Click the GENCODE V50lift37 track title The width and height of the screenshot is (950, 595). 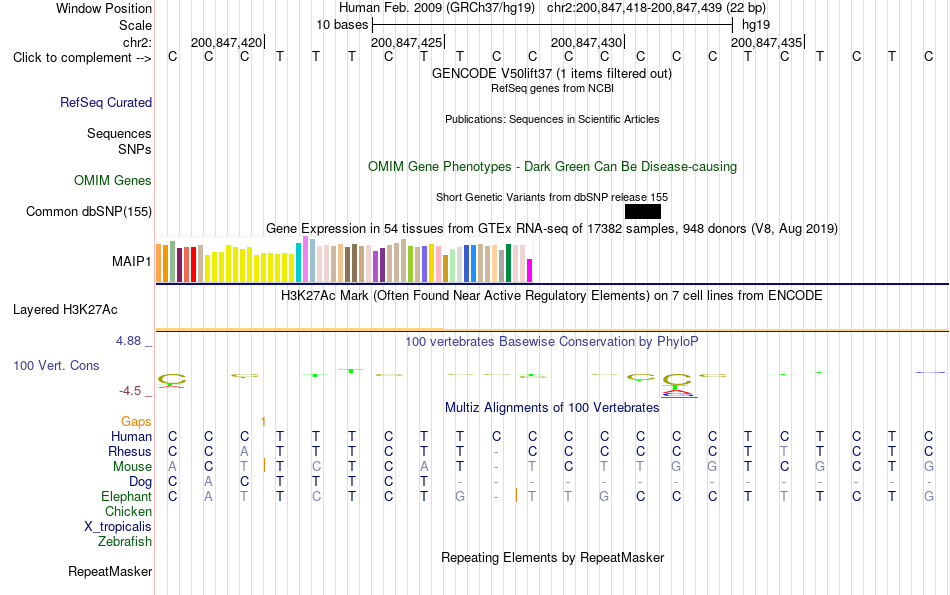pos(552,74)
